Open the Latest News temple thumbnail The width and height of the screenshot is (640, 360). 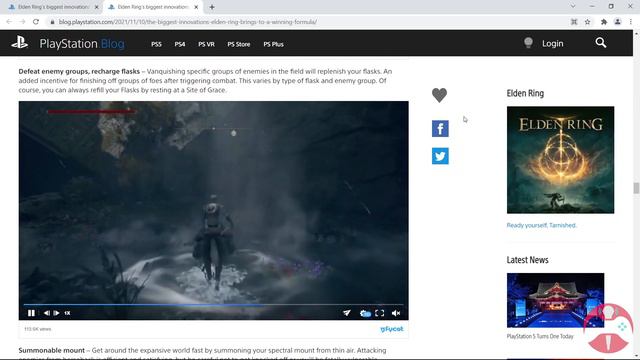point(556,300)
